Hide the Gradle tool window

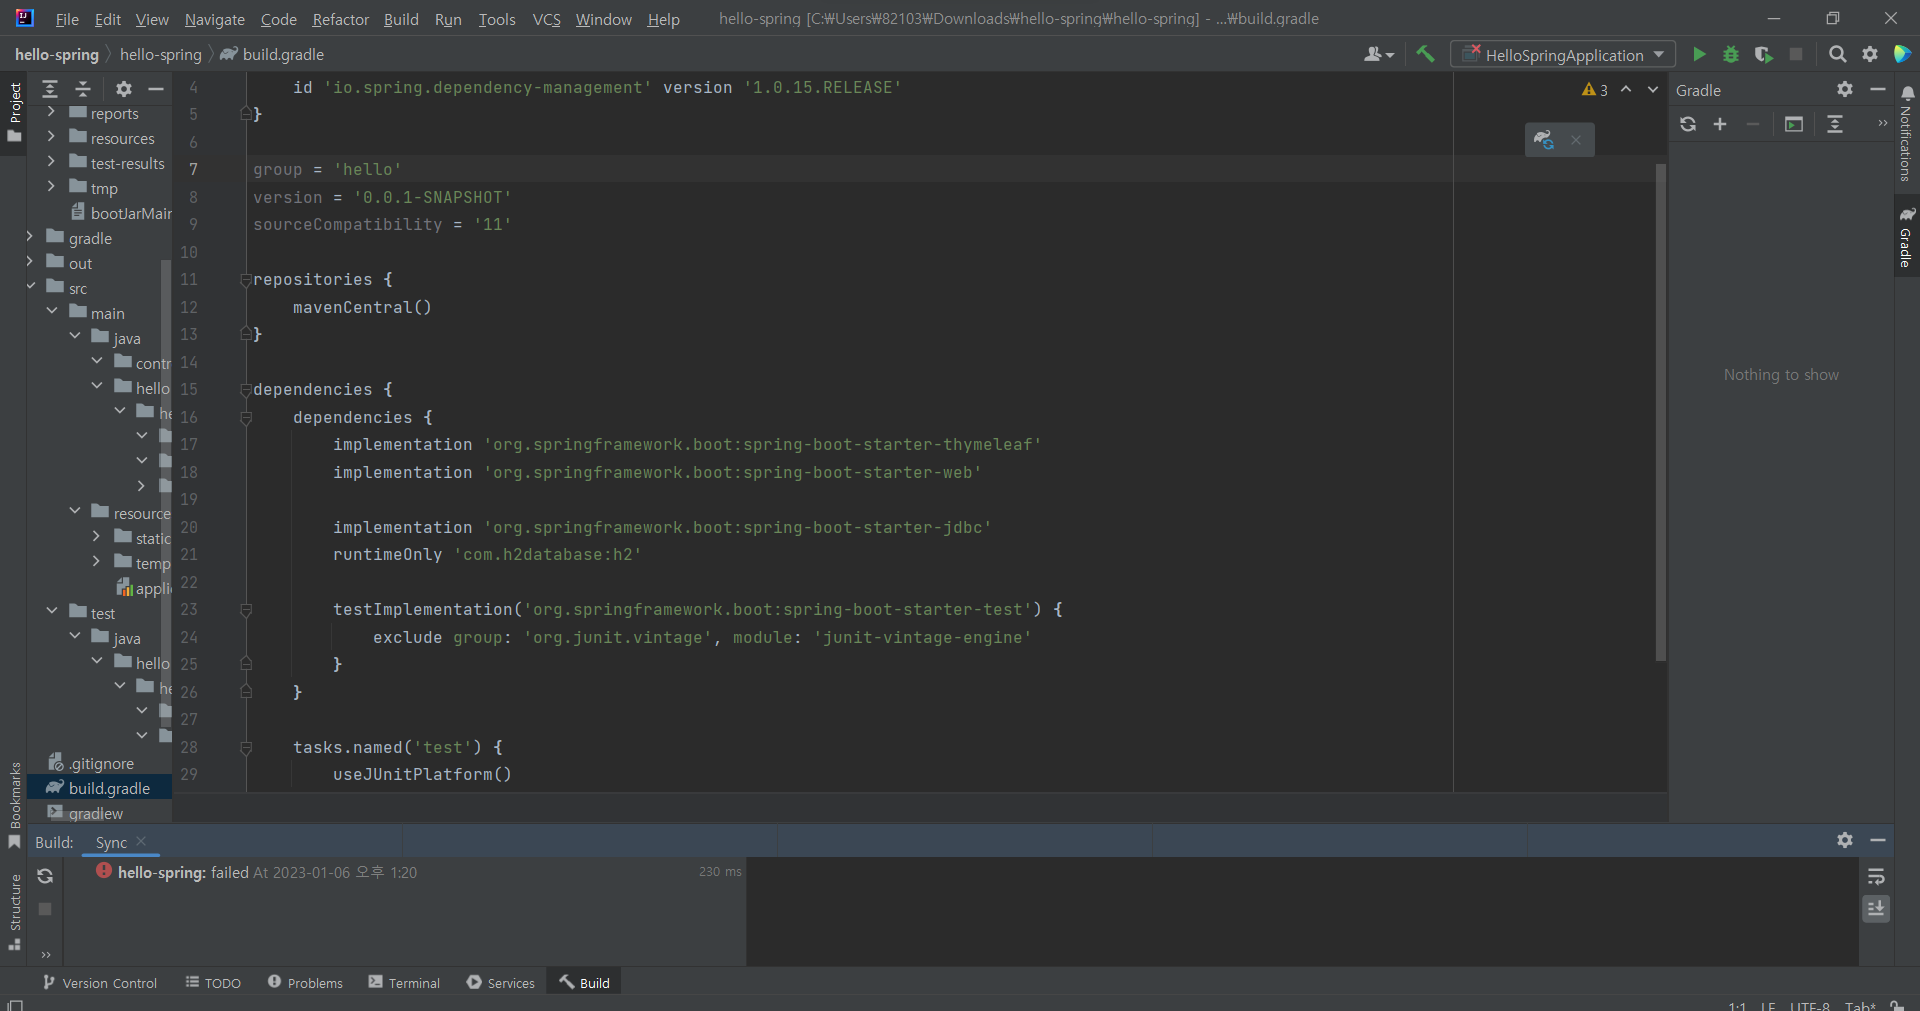tap(1878, 89)
